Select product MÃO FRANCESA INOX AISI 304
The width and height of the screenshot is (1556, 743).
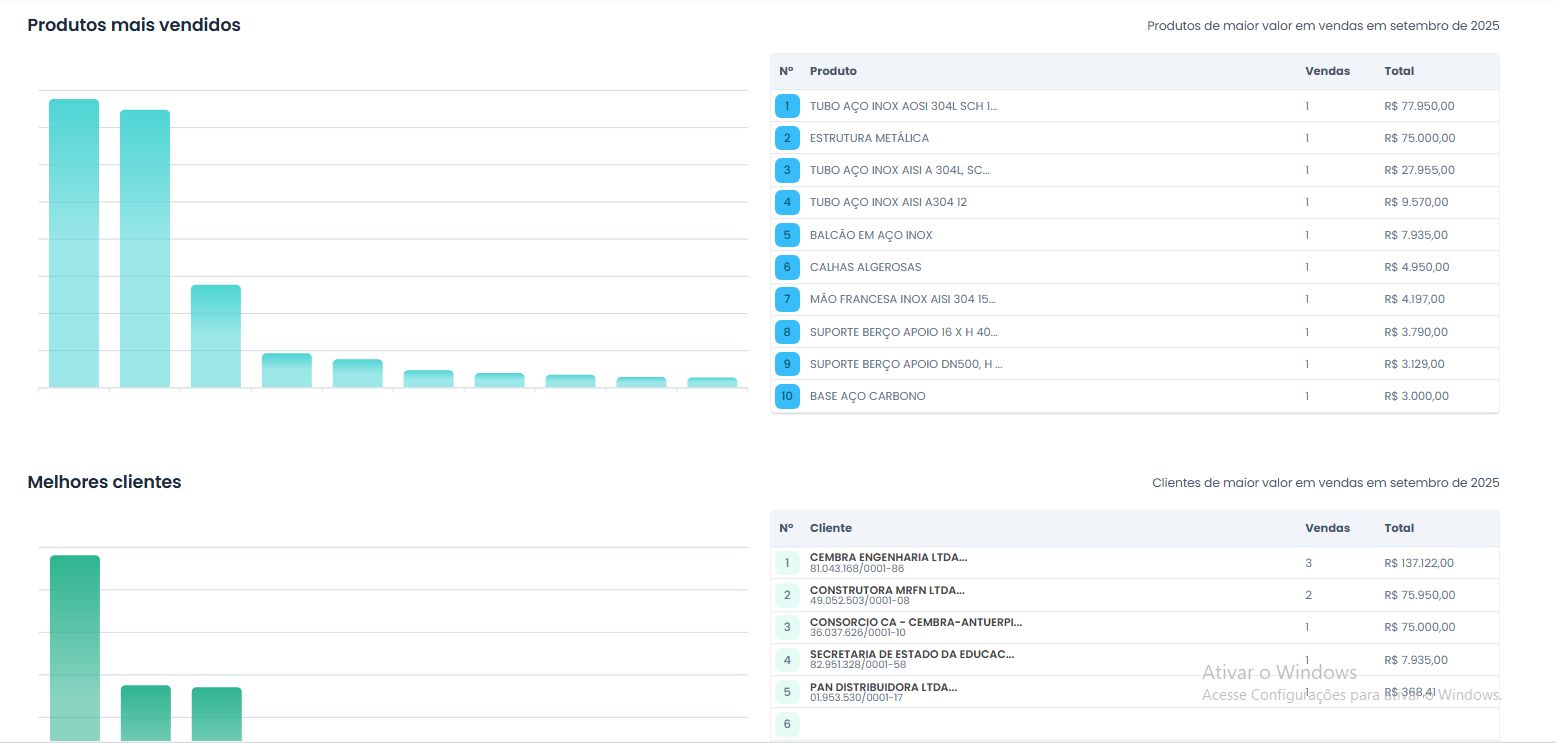(x=903, y=299)
